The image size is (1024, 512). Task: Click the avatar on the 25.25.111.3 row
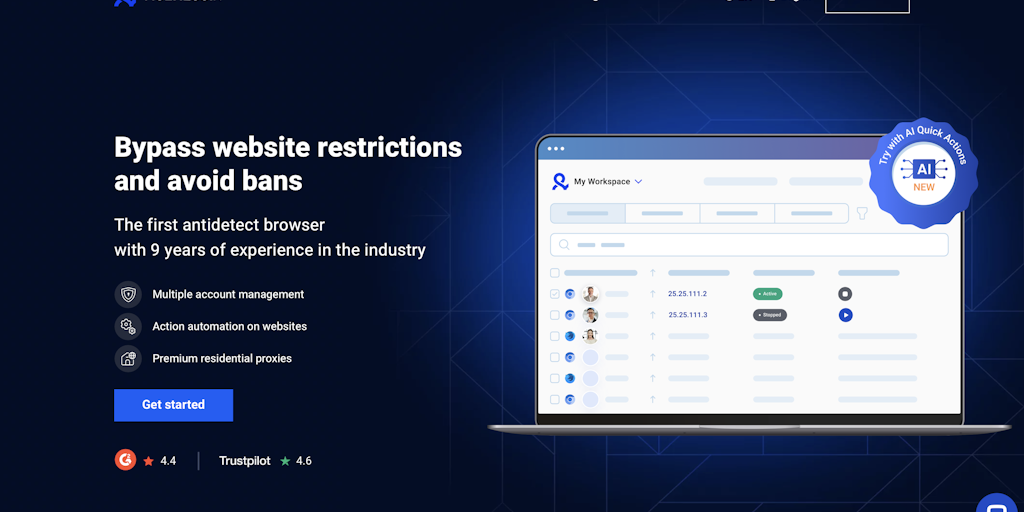[x=590, y=315]
